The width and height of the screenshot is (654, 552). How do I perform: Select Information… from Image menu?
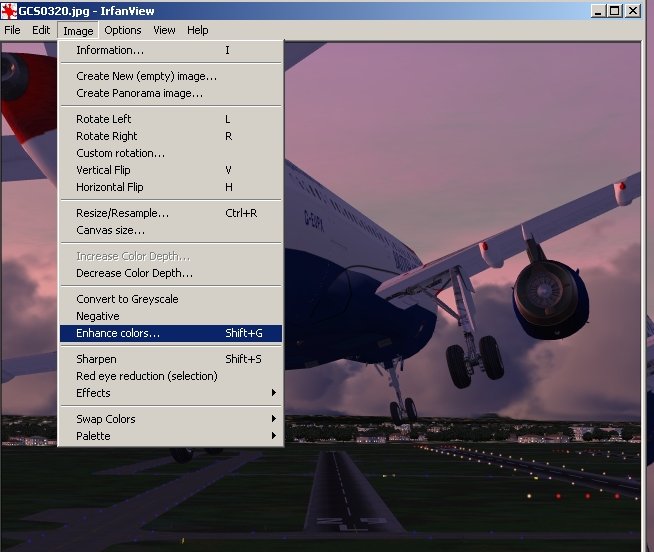110,50
